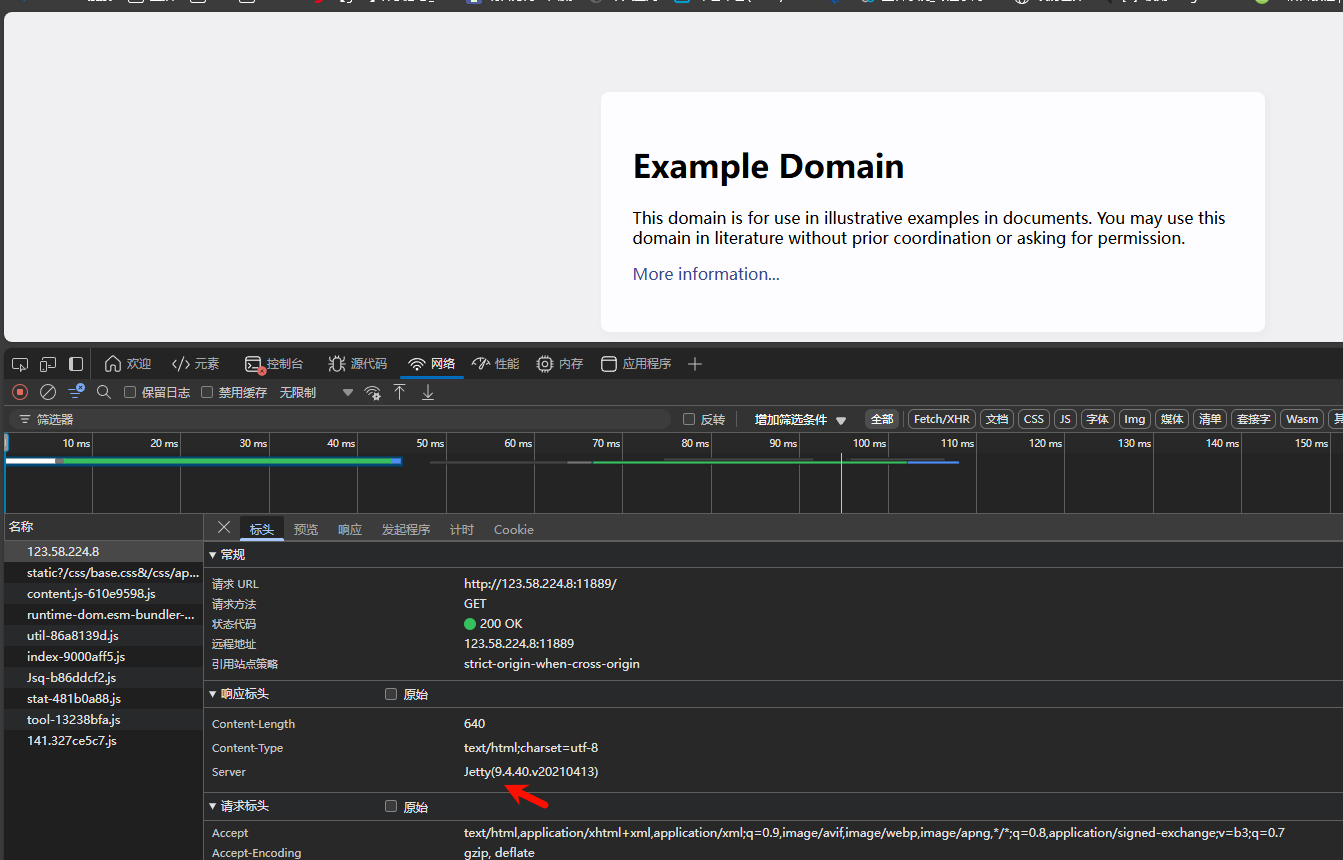Screen dimensions: 1343x860
Task: Click the record network log button
Action: pyautogui.click(x=20, y=392)
